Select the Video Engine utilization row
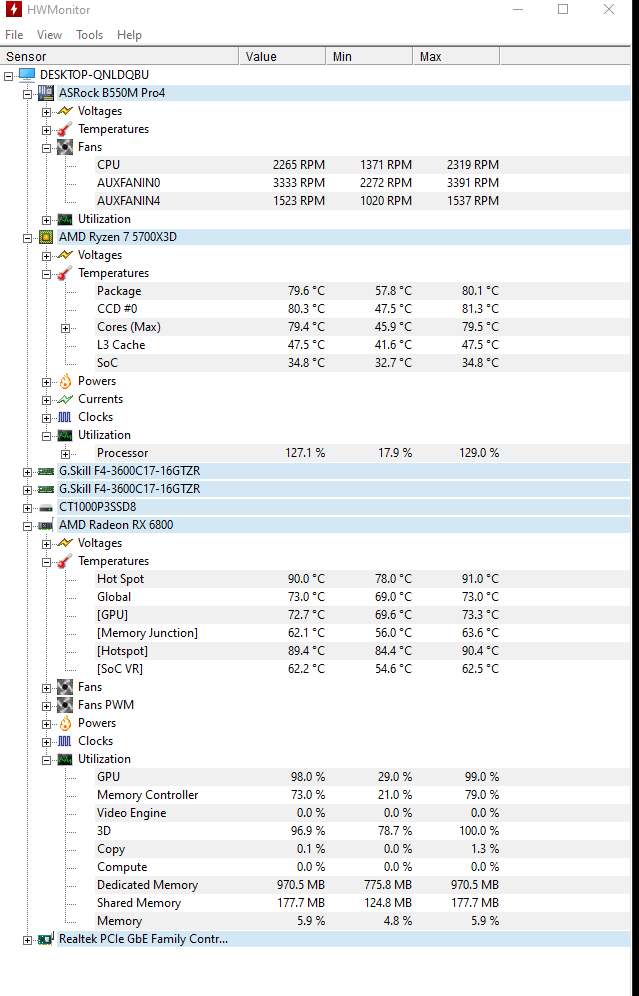 (297, 813)
